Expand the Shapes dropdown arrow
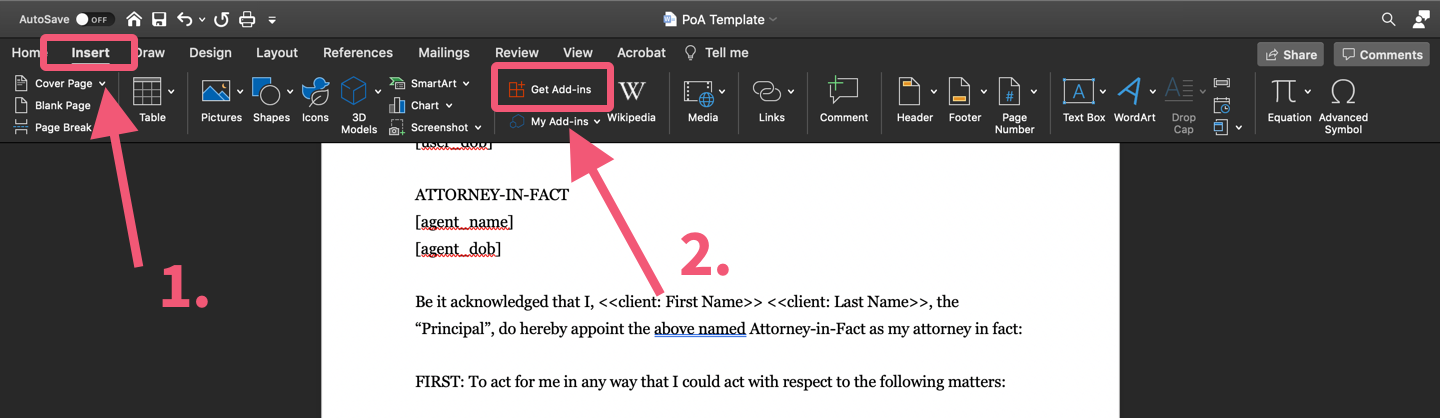Screen dimensions: 1440x418 (x=290, y=92)
